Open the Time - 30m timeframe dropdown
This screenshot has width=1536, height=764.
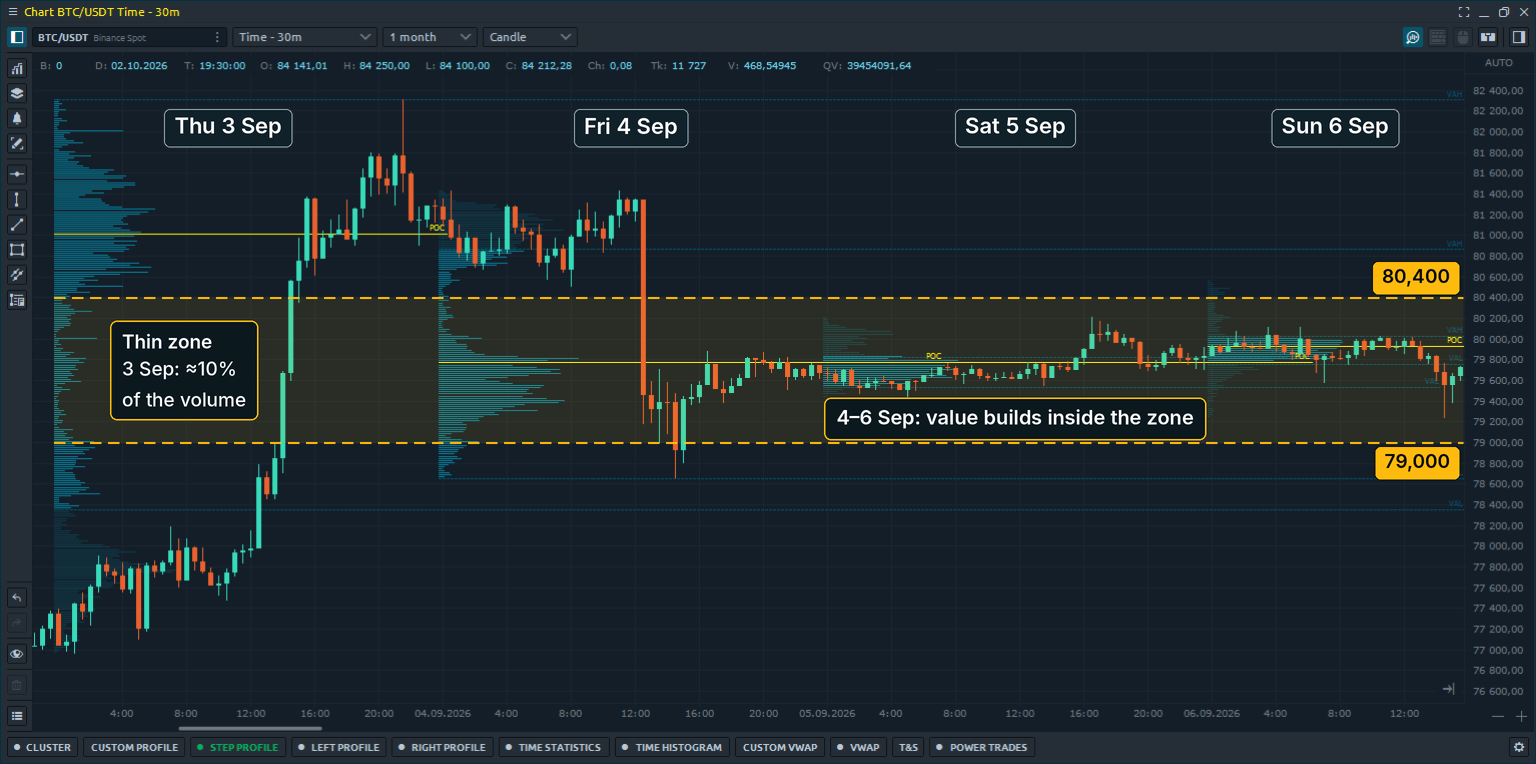pos(305,37)
